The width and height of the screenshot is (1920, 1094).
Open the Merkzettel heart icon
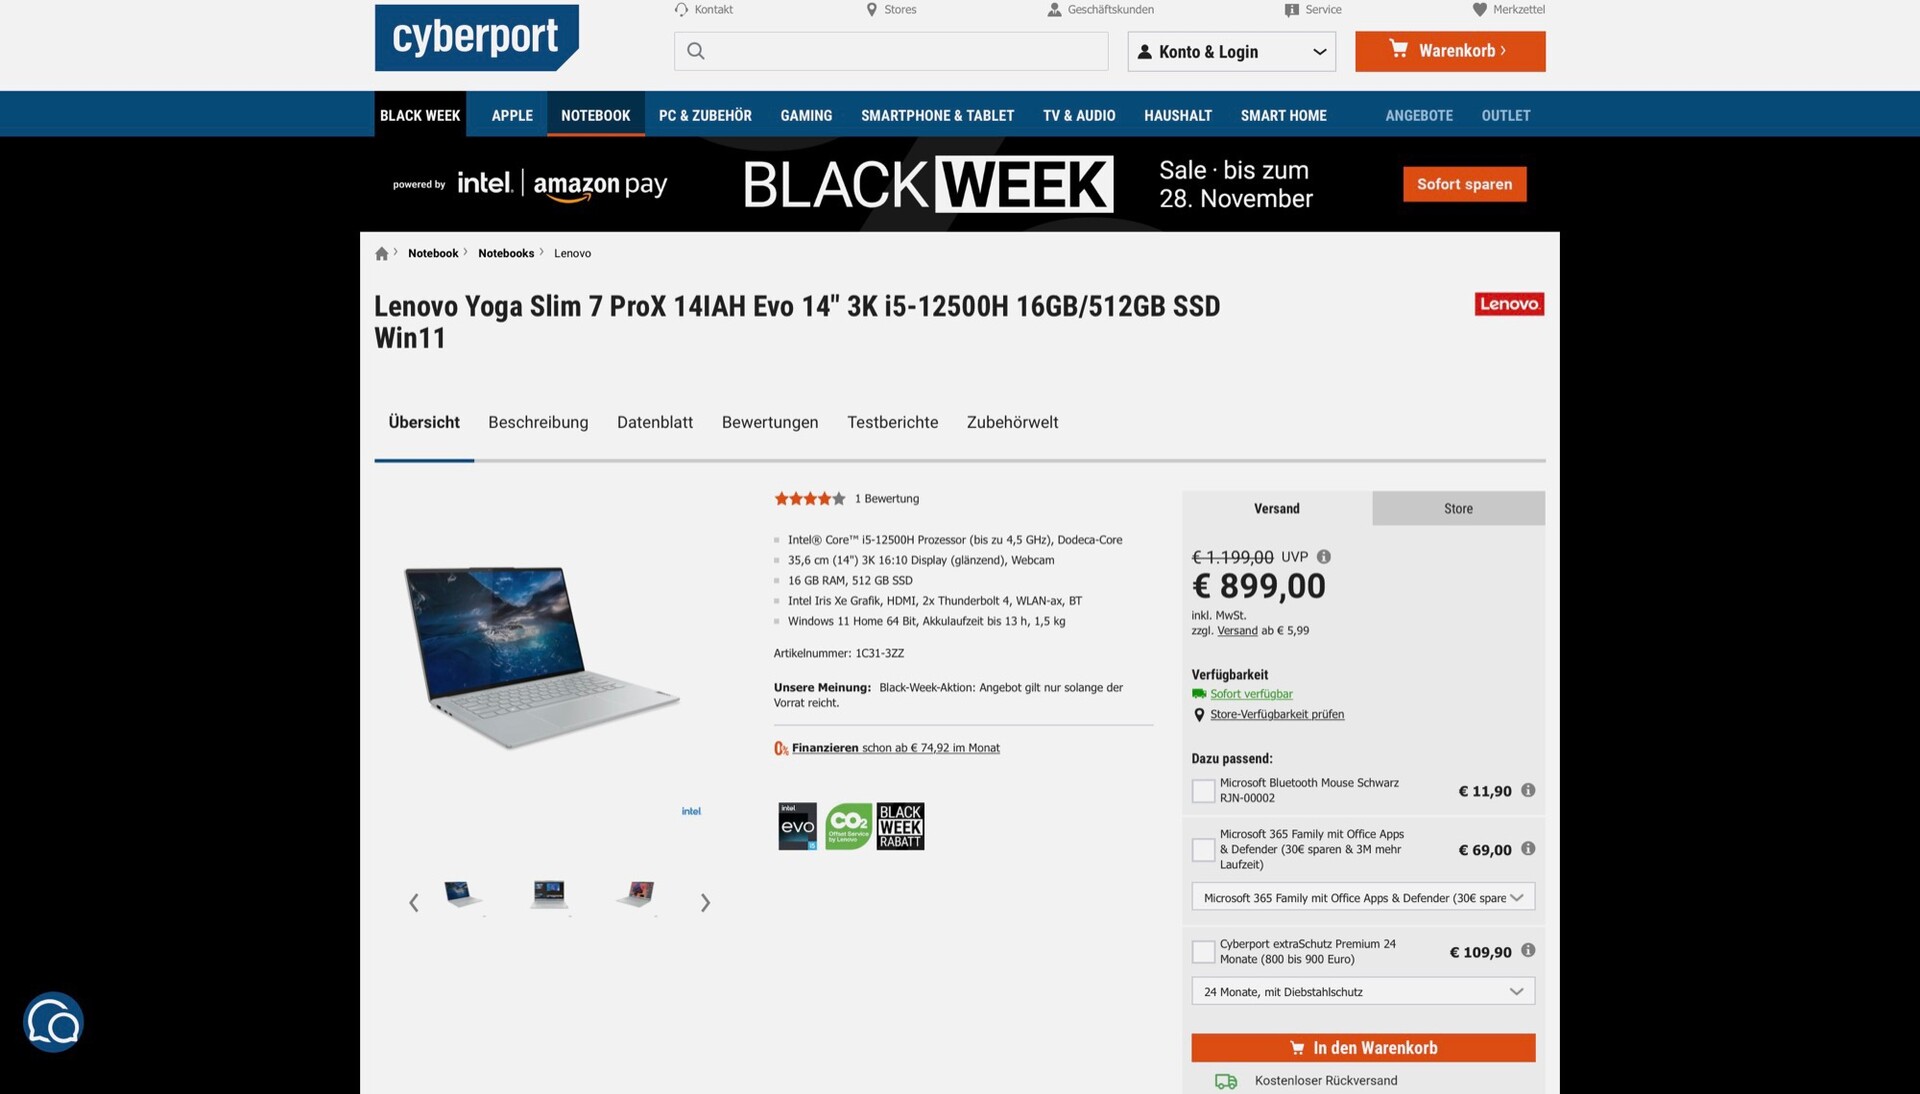coord(1479,10)
